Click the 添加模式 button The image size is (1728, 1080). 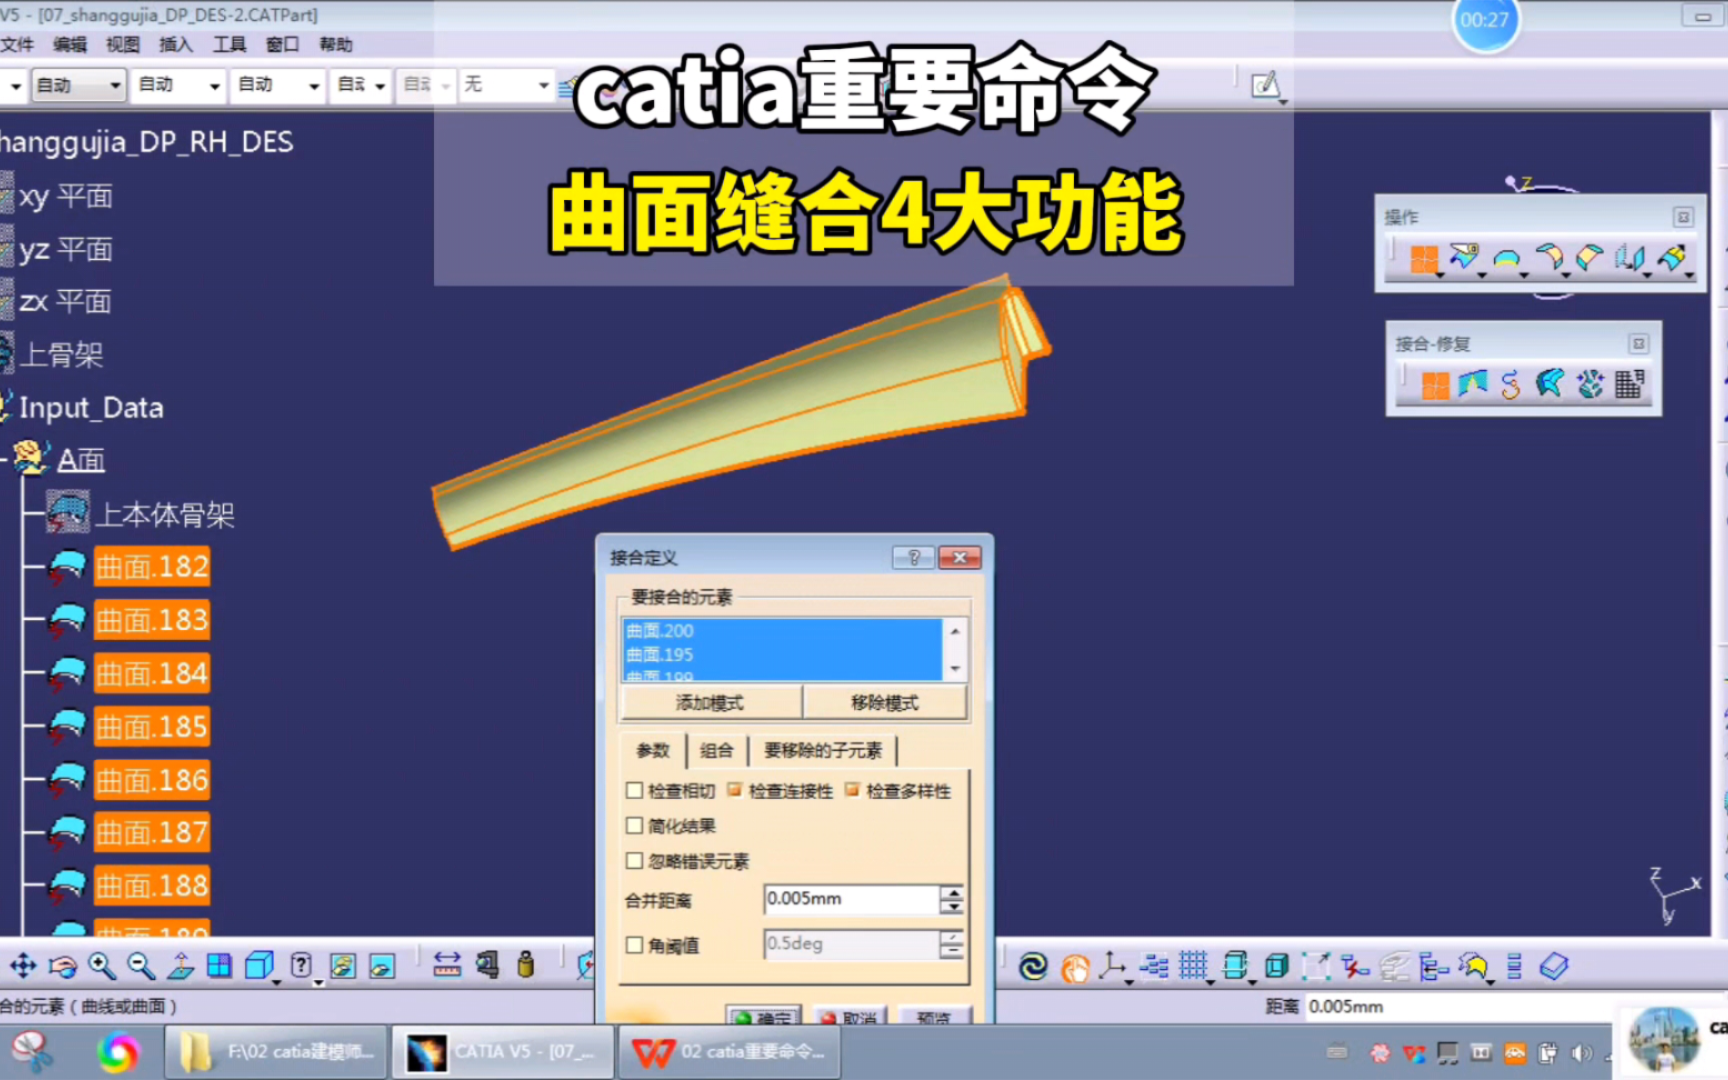710,702
